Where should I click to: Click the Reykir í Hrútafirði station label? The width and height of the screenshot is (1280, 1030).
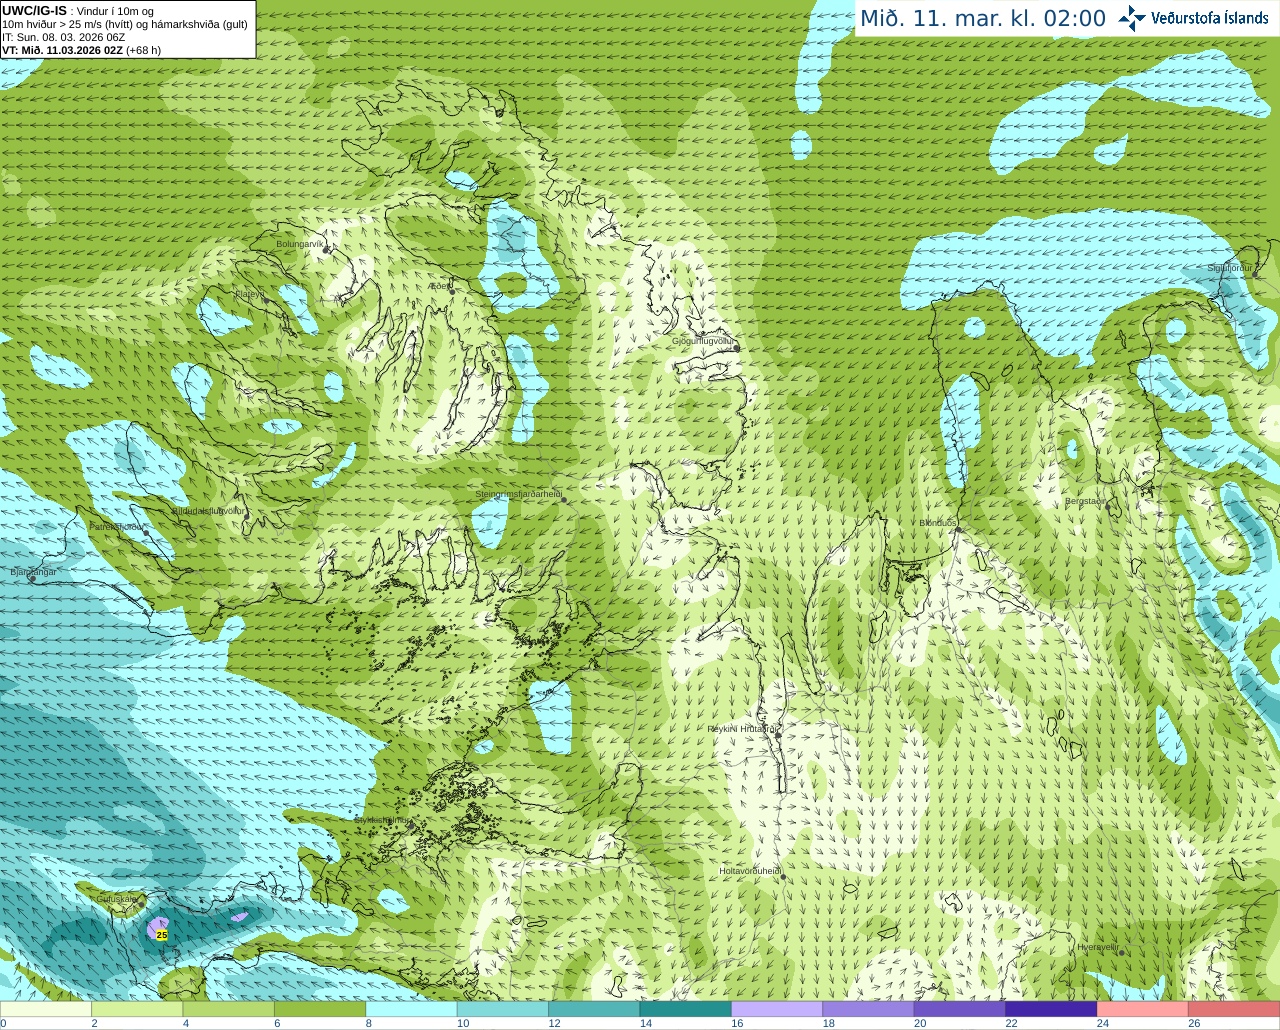[743, 729]
